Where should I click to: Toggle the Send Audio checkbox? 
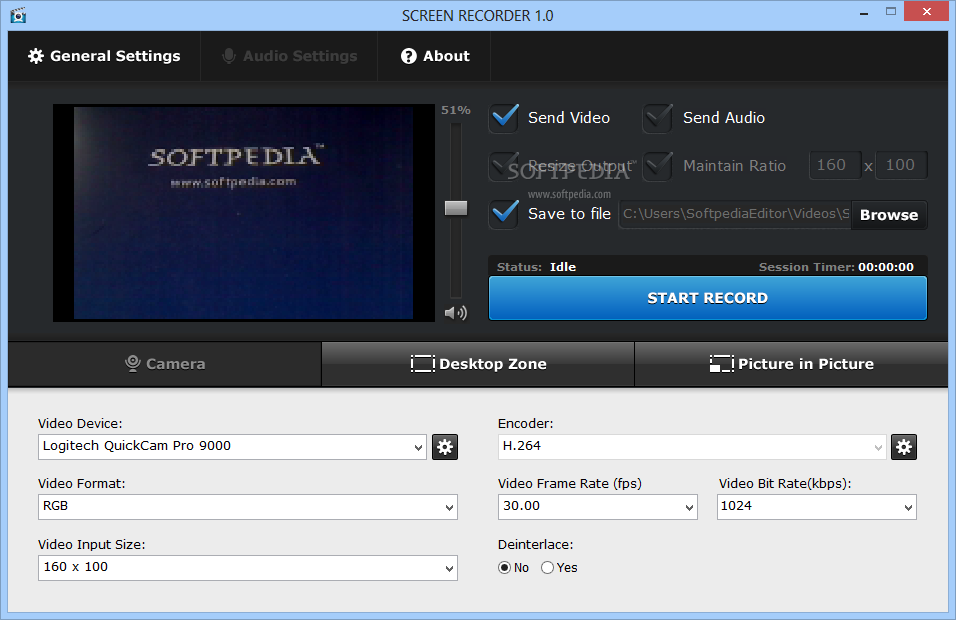pos(658,118)
